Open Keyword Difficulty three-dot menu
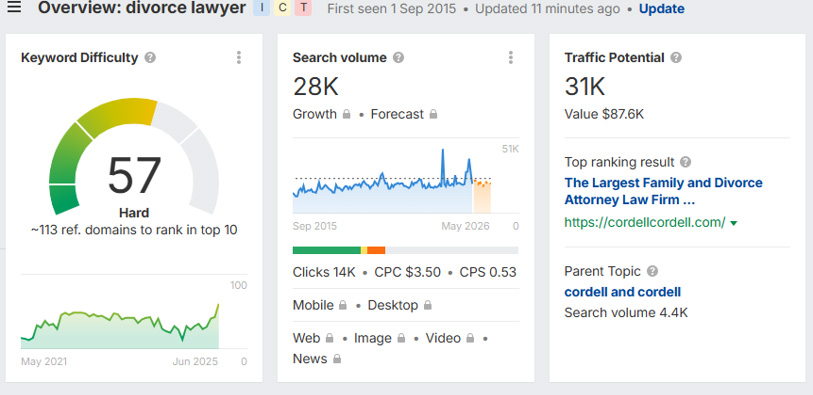The height and width of the screenshot is (395, 813). [x=239, y=58]
